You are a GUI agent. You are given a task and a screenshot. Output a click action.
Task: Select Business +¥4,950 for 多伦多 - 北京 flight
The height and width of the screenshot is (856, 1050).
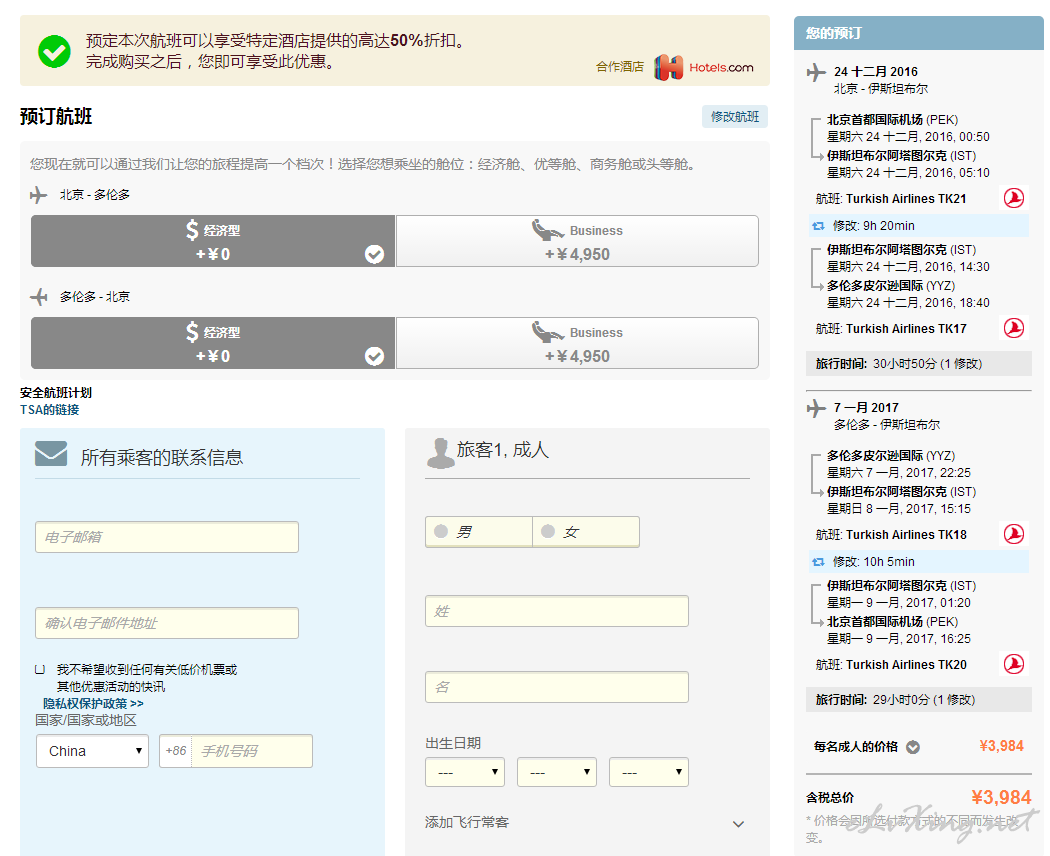(x=577, y=343)
